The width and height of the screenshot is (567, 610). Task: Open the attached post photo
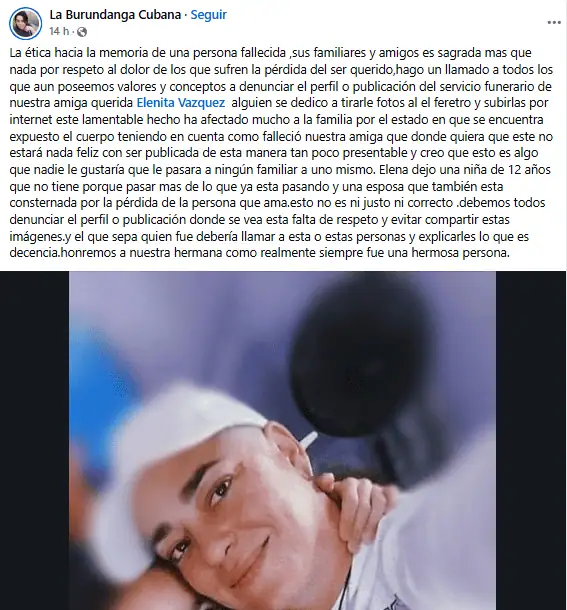point(283,440)
